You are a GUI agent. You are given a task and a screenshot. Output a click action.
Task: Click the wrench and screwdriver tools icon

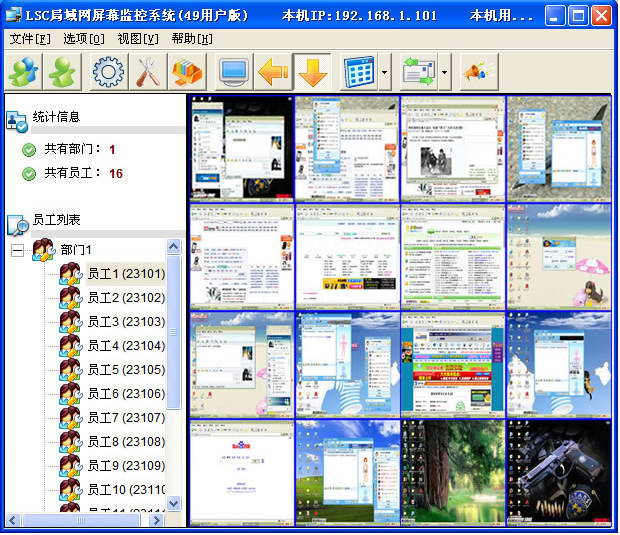[x=147, y=72]
